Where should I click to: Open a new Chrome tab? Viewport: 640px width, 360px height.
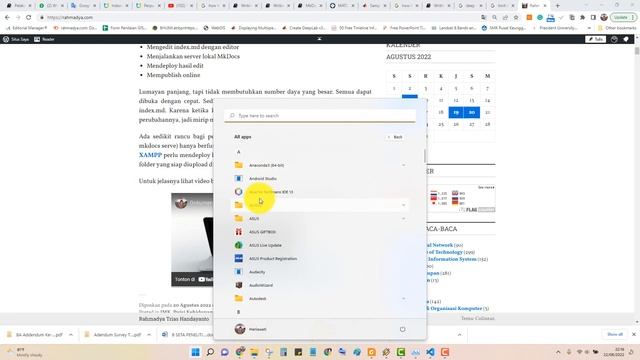(558, 6)
